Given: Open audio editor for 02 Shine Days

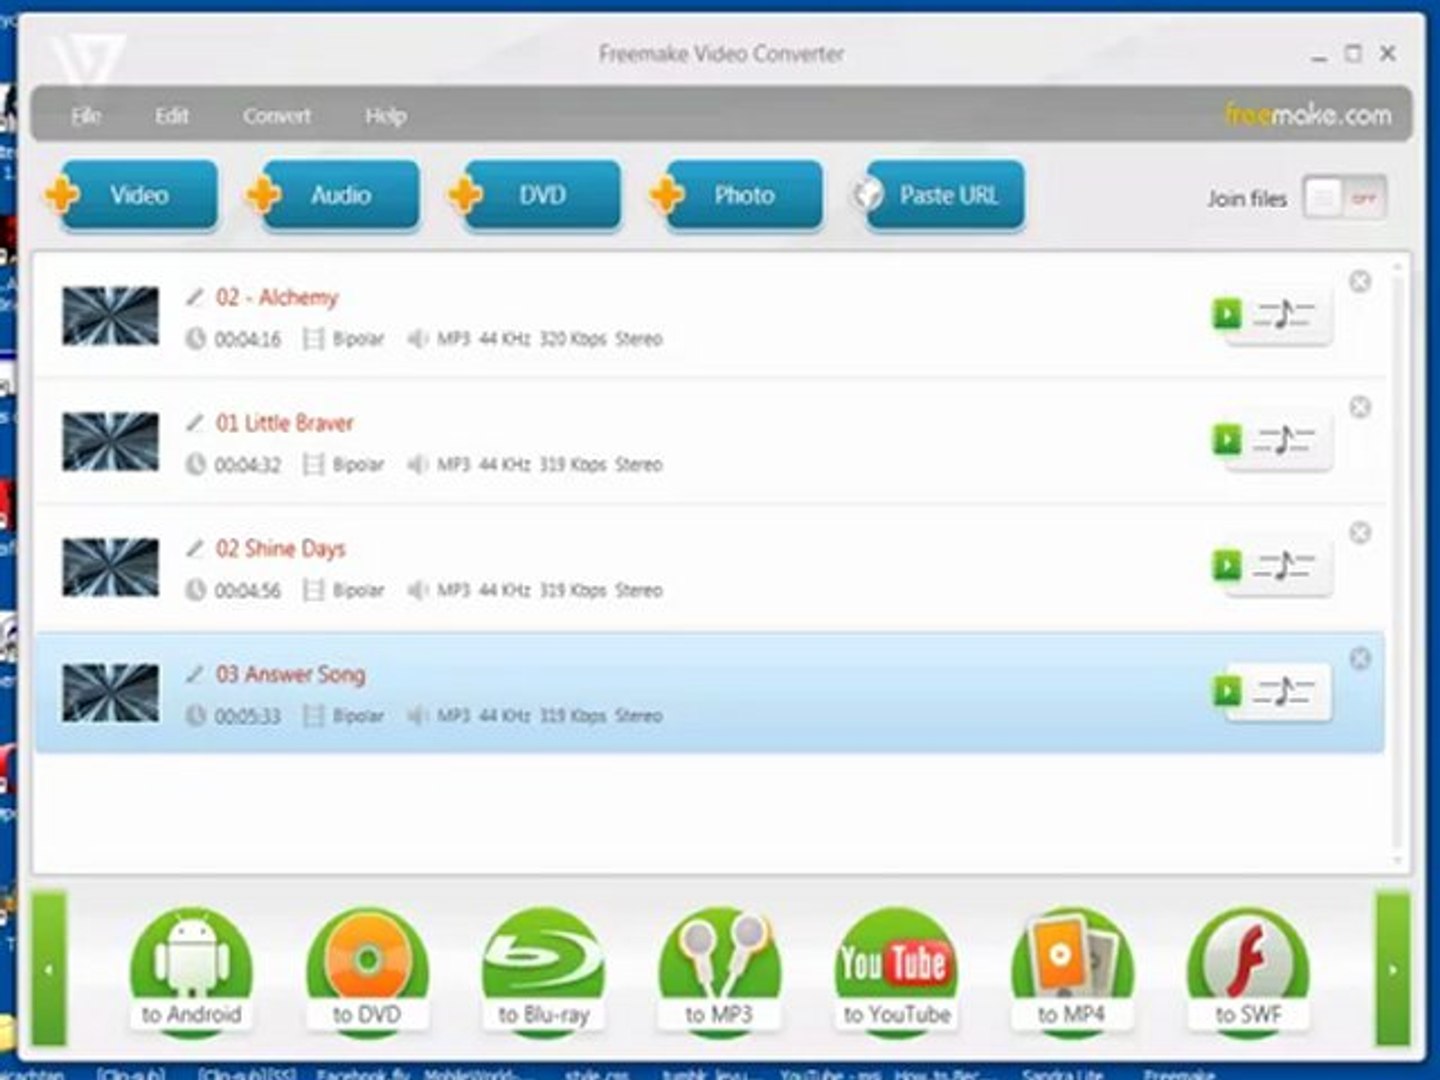Looking at the screenshot, I should tap(1285, 566).
